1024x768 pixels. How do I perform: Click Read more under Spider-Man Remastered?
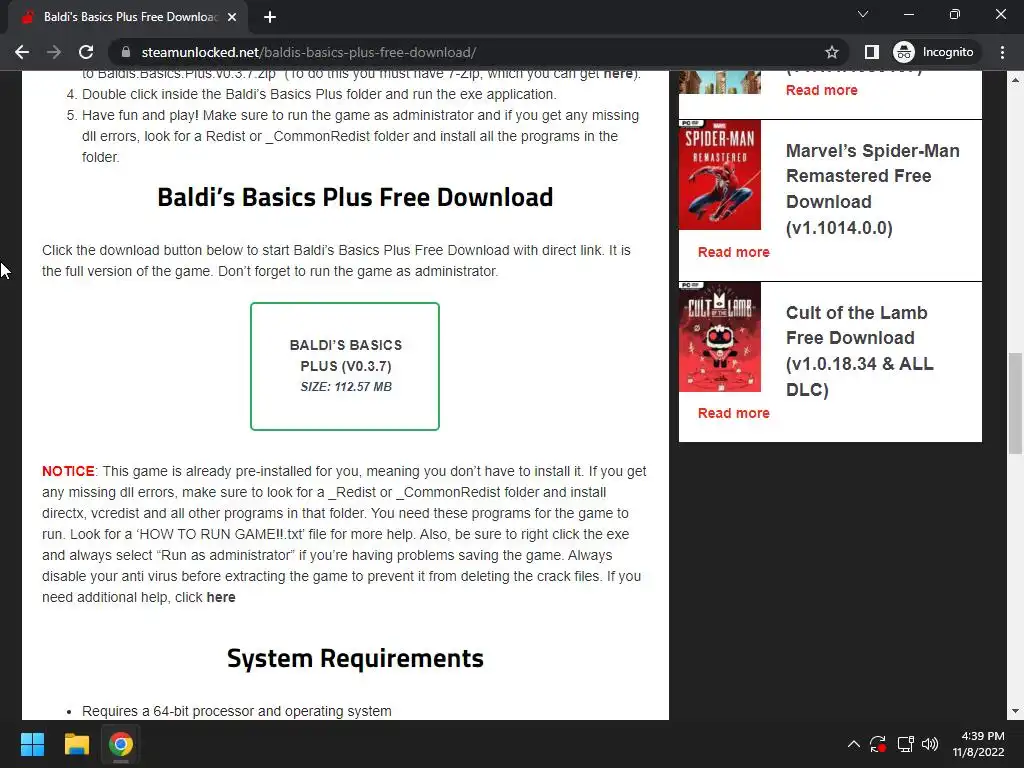point(733,252)
